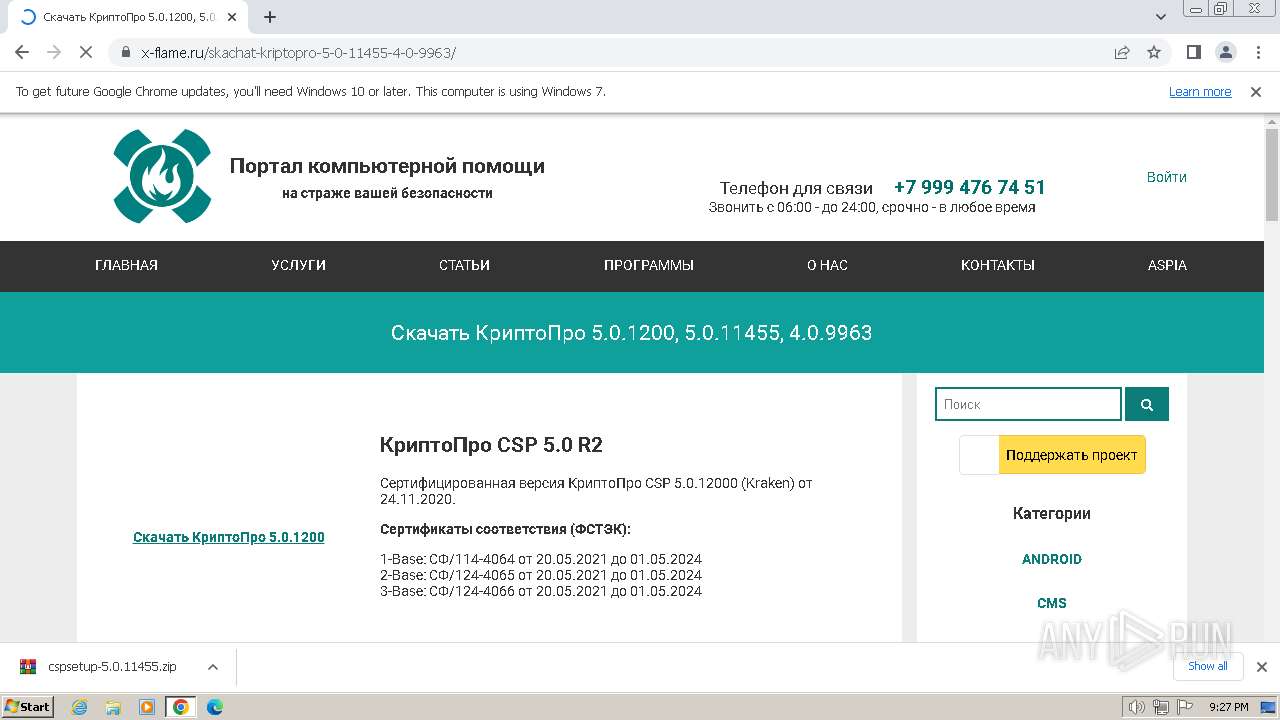Open File Explorer in taskbar
The image size is (1280, 720).
[x=113, y=707]
